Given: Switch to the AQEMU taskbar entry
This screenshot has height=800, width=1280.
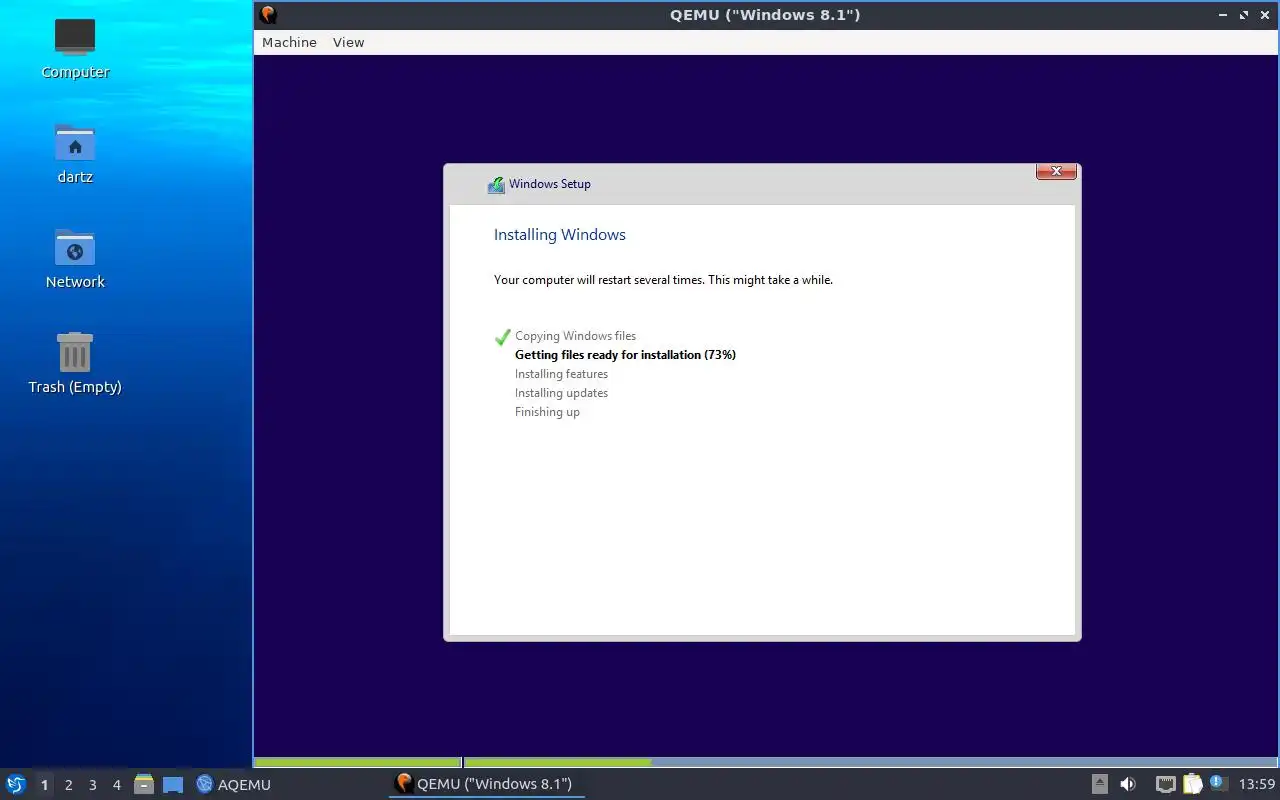Looking at the screenshot, I should (x=234, y=784).
